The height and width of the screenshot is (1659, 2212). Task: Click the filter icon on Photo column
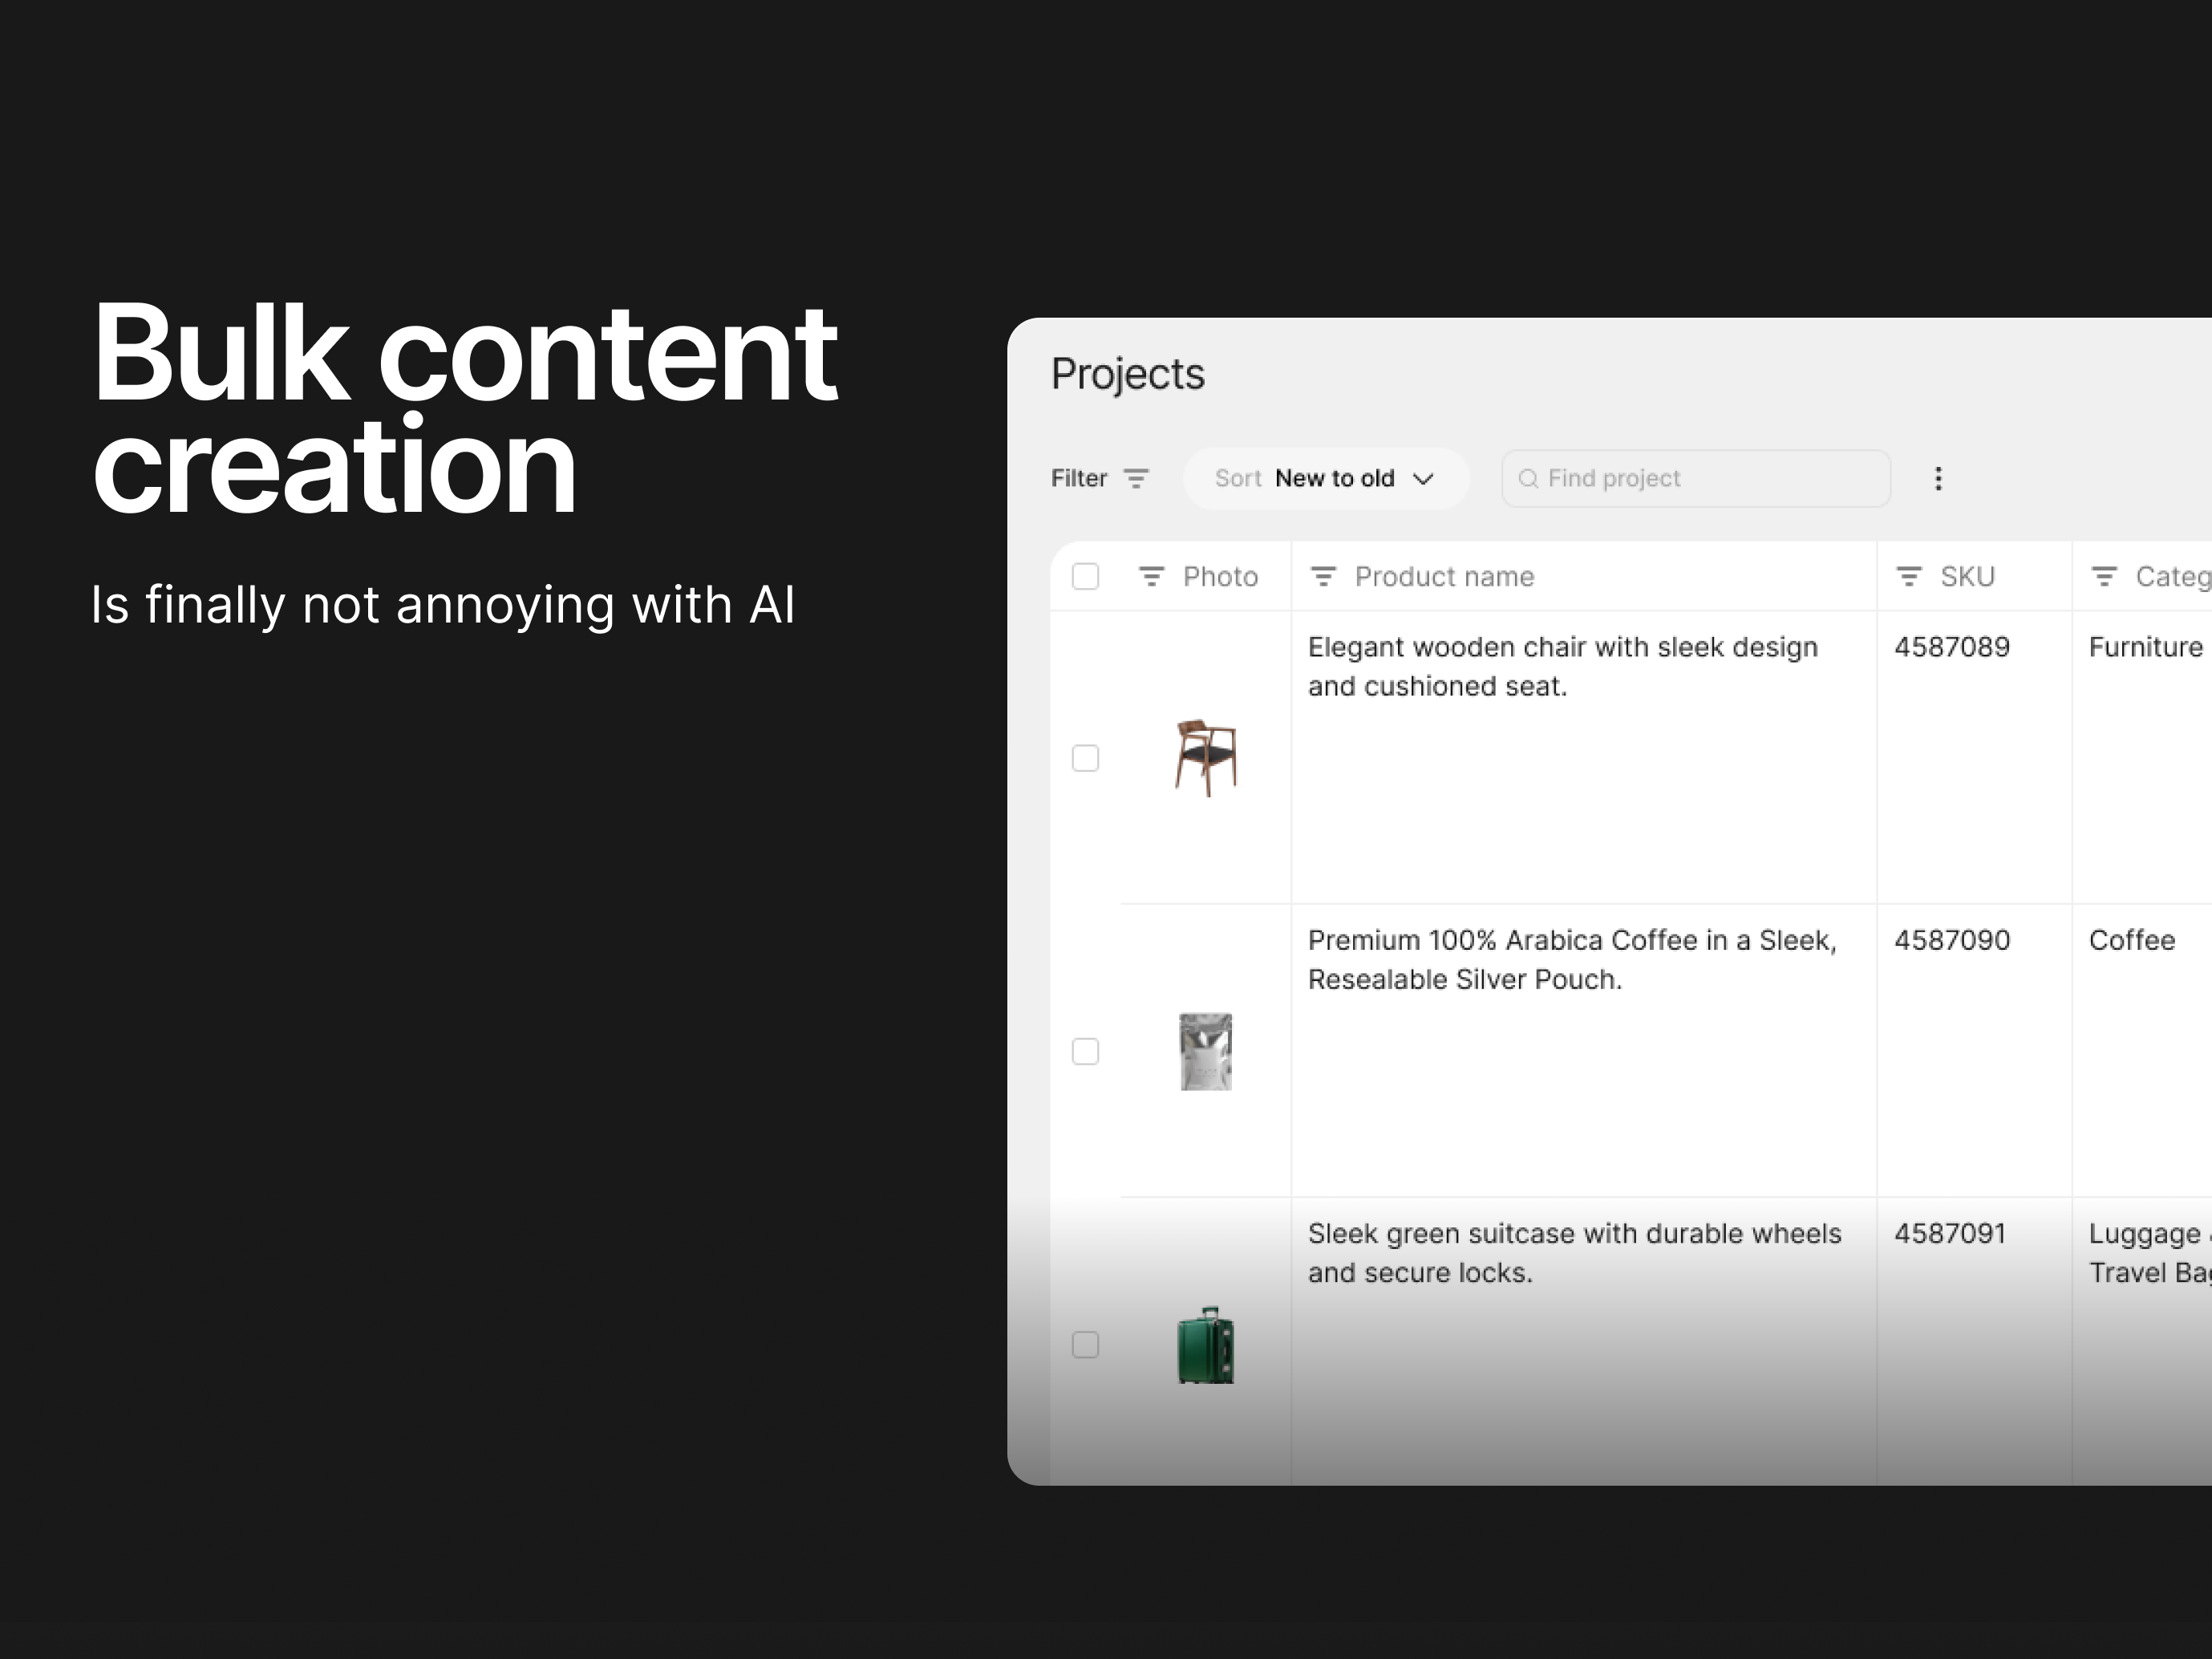[1150, 576]
